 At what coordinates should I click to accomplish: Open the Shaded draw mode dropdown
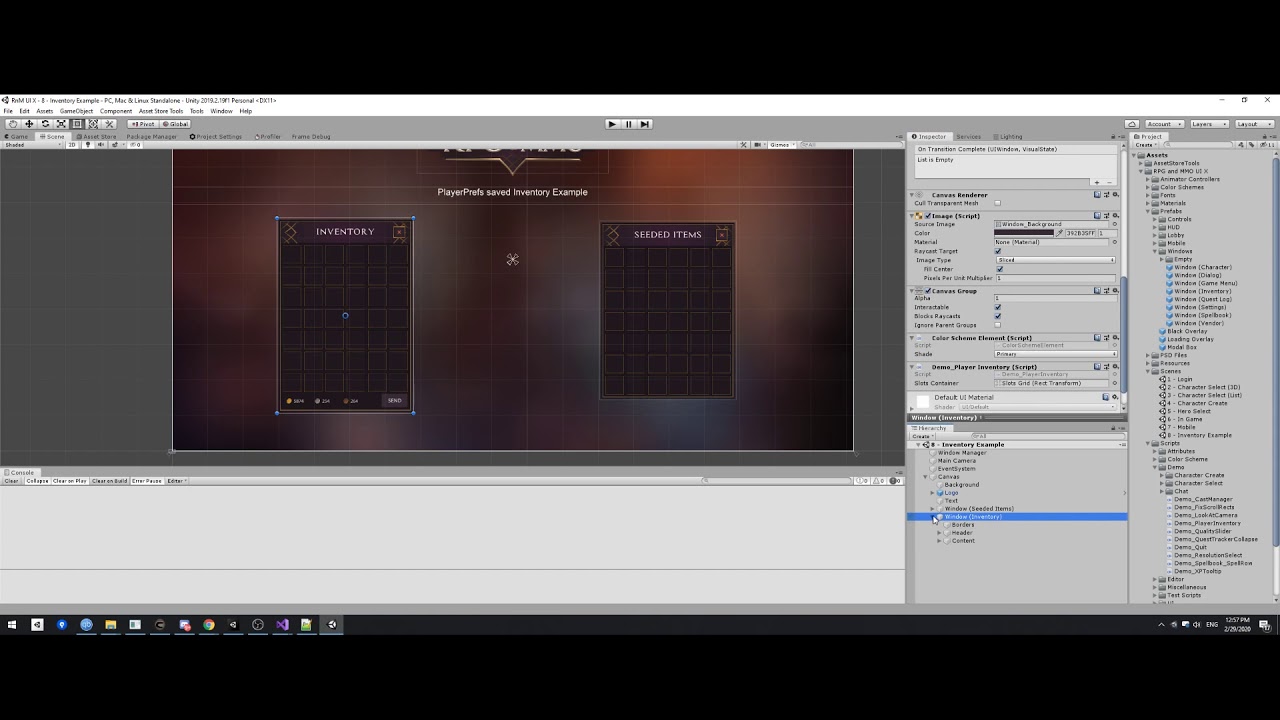click(x=32, y=145)
